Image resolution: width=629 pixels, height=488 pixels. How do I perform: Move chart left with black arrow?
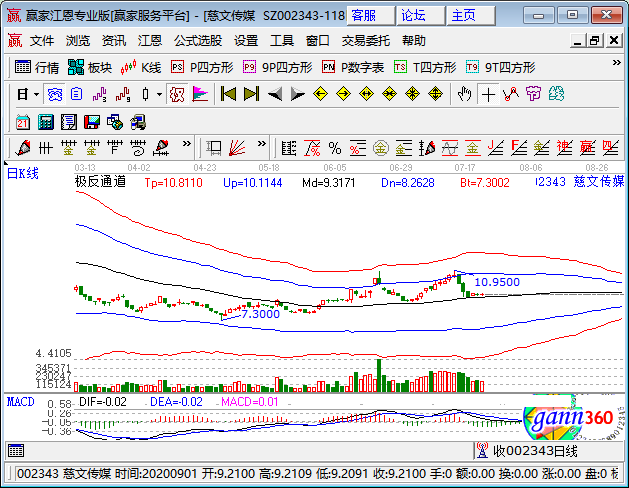coord(275,95)
